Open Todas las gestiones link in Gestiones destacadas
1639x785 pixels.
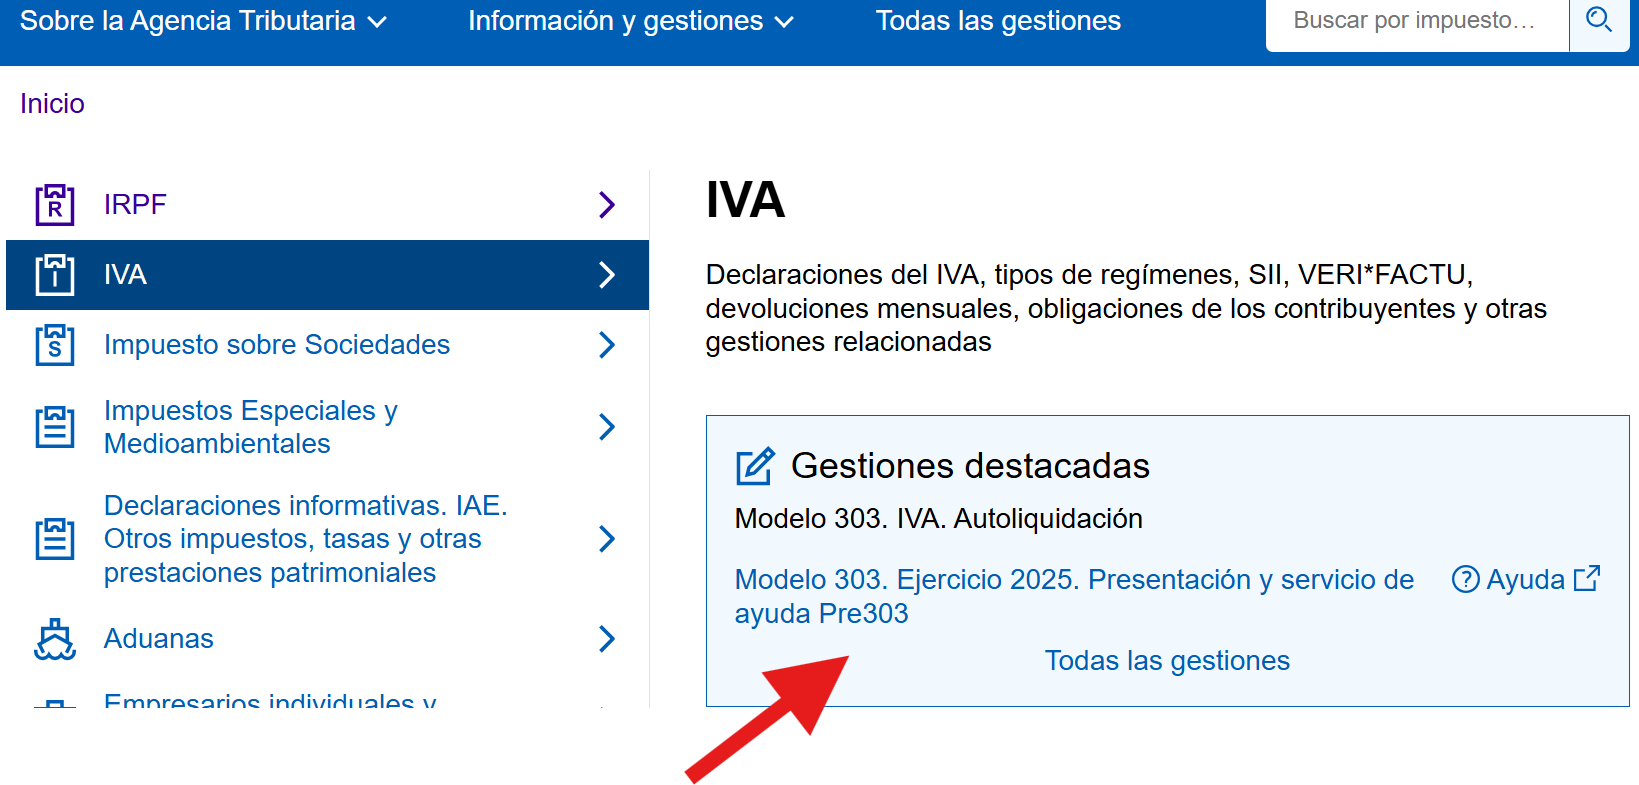click(1167, 661)
